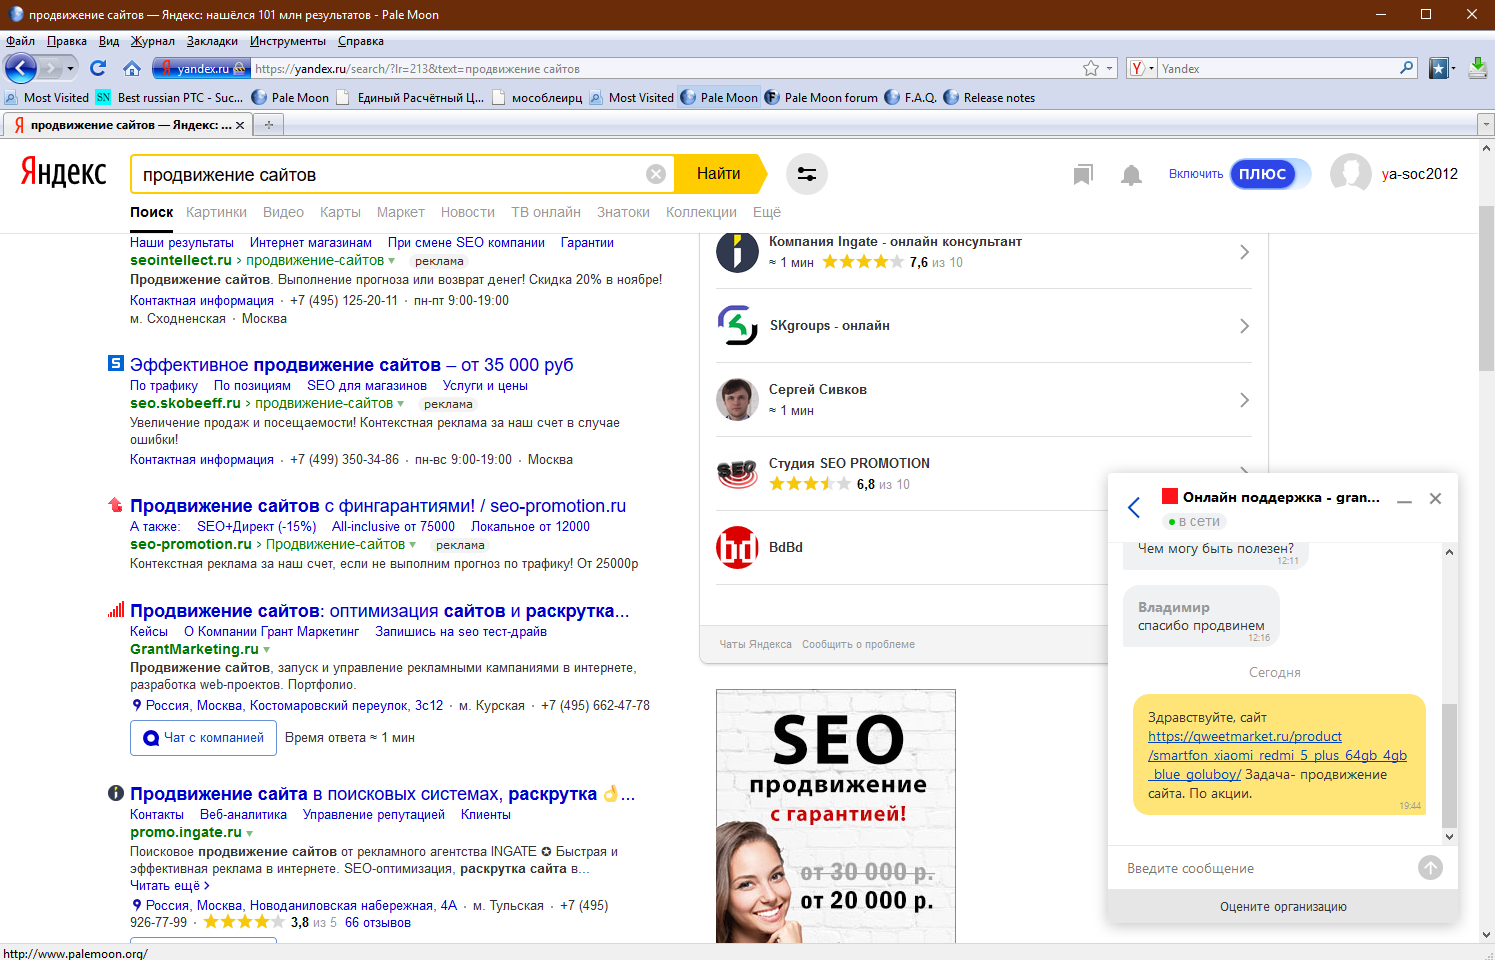Open the Файл menu

click(x=20, y=41)
